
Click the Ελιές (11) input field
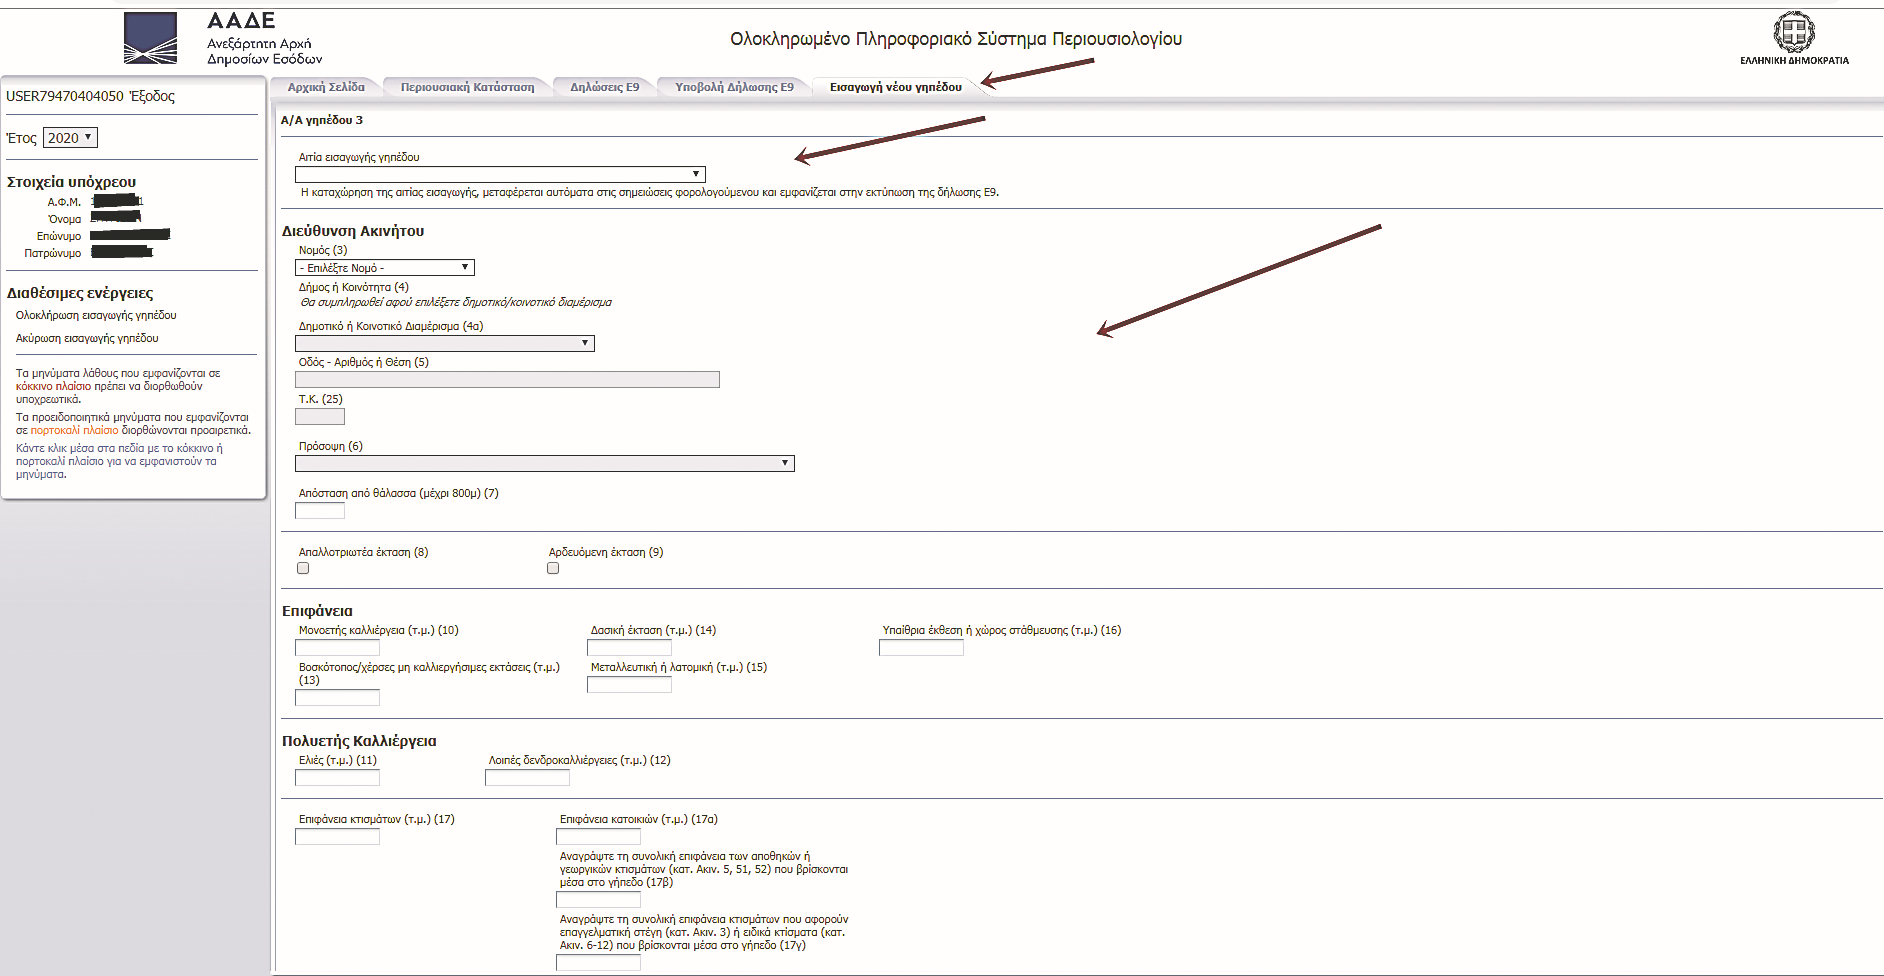[337, 778]
